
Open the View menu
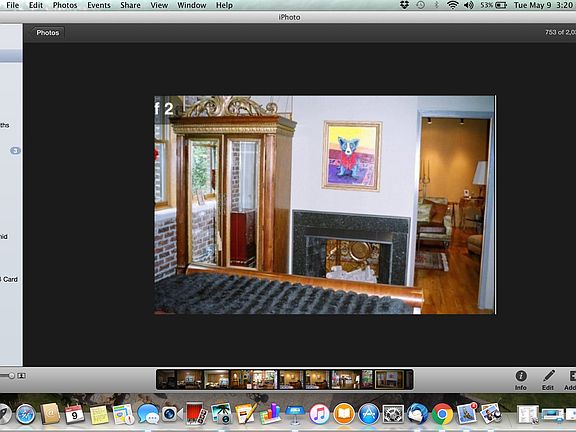[159, 5]
